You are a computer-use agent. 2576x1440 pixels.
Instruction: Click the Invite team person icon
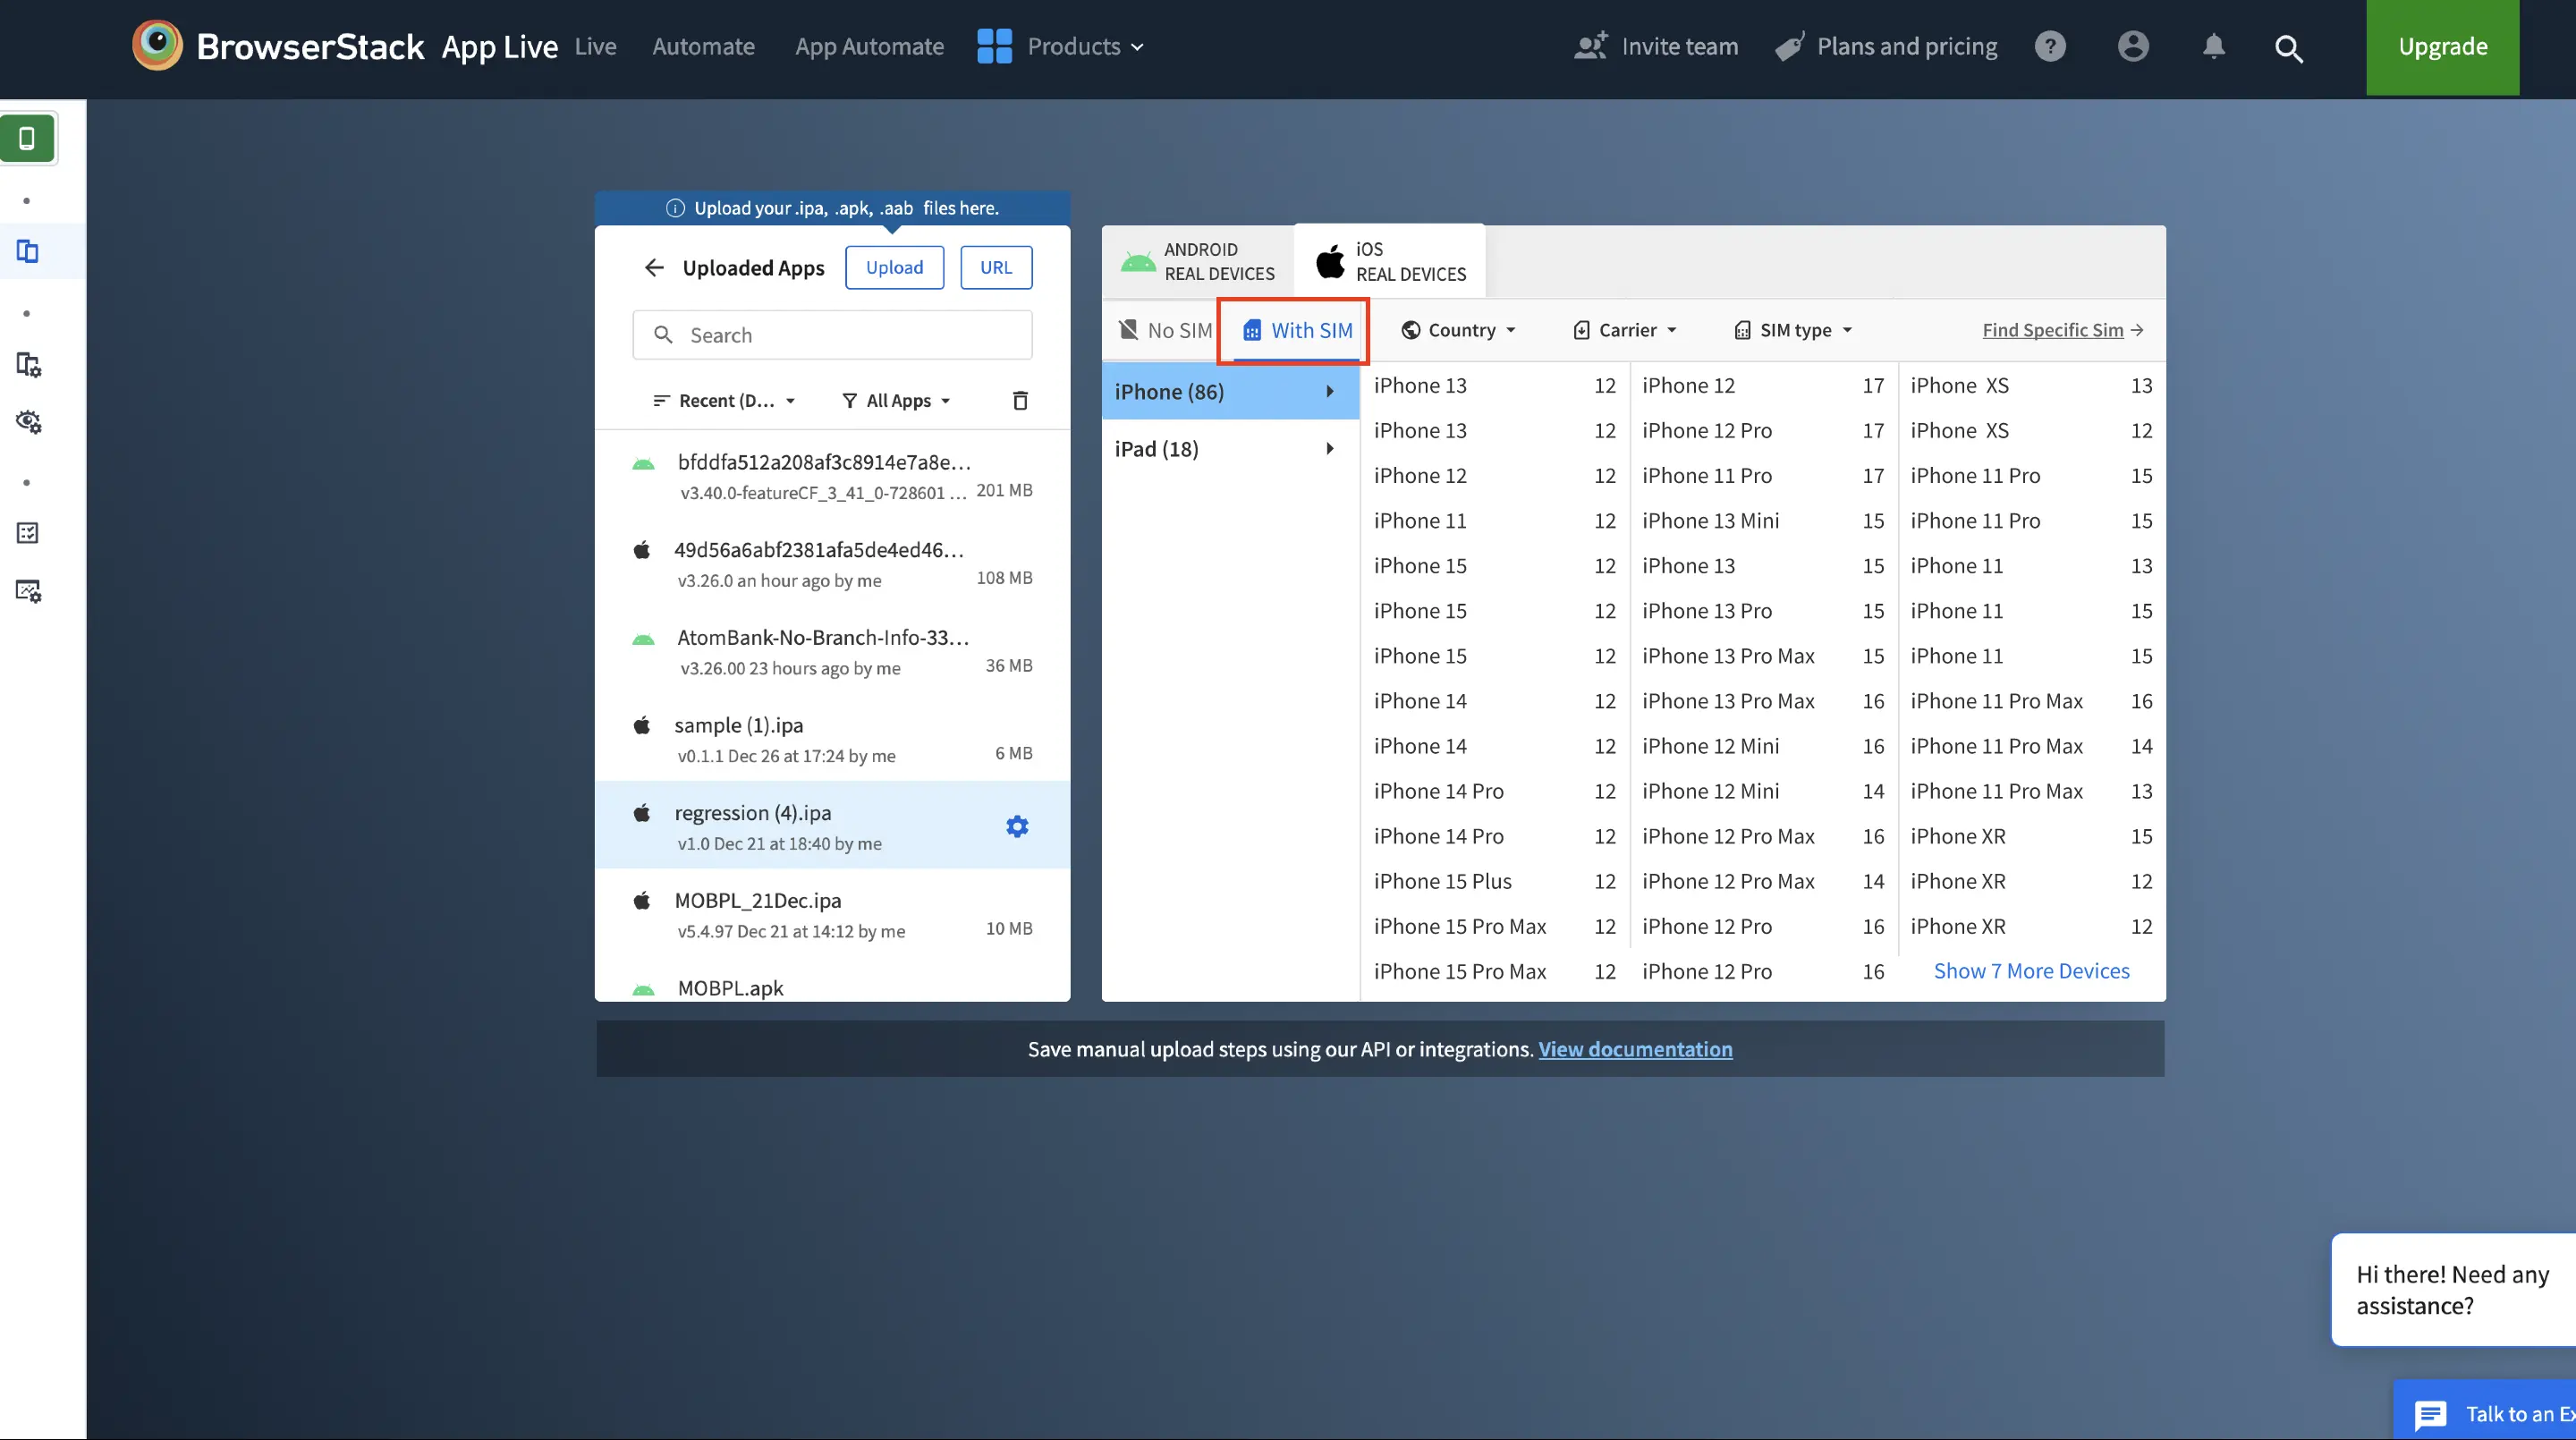[1591, 46]
